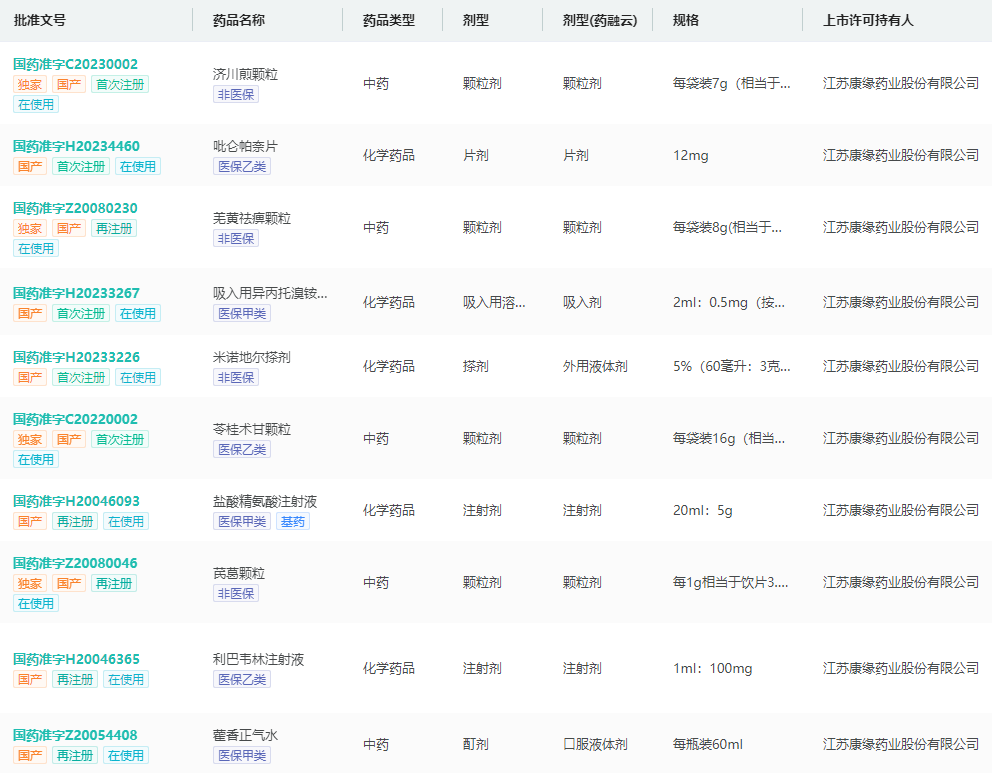Image resolution: width=992 pixels, height=773 pixels.
Task: Select drug name 利巴韦林注射液
Action: pyautogui.click(x=258, y=660)
